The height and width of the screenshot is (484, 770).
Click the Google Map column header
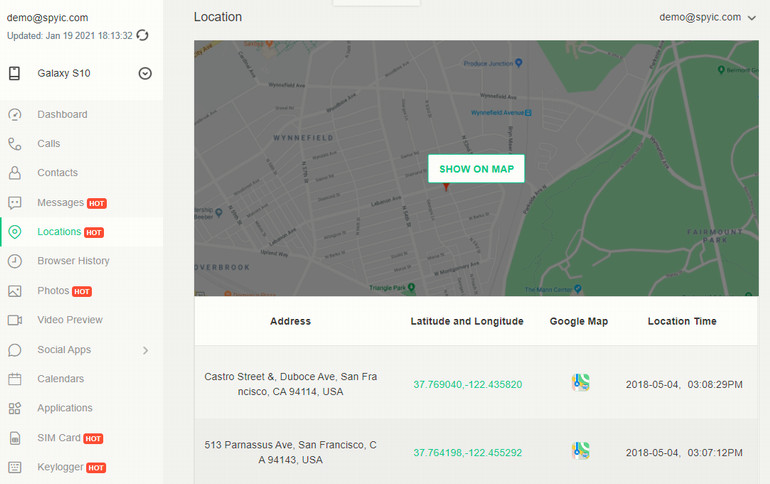[x=579, y=322]
